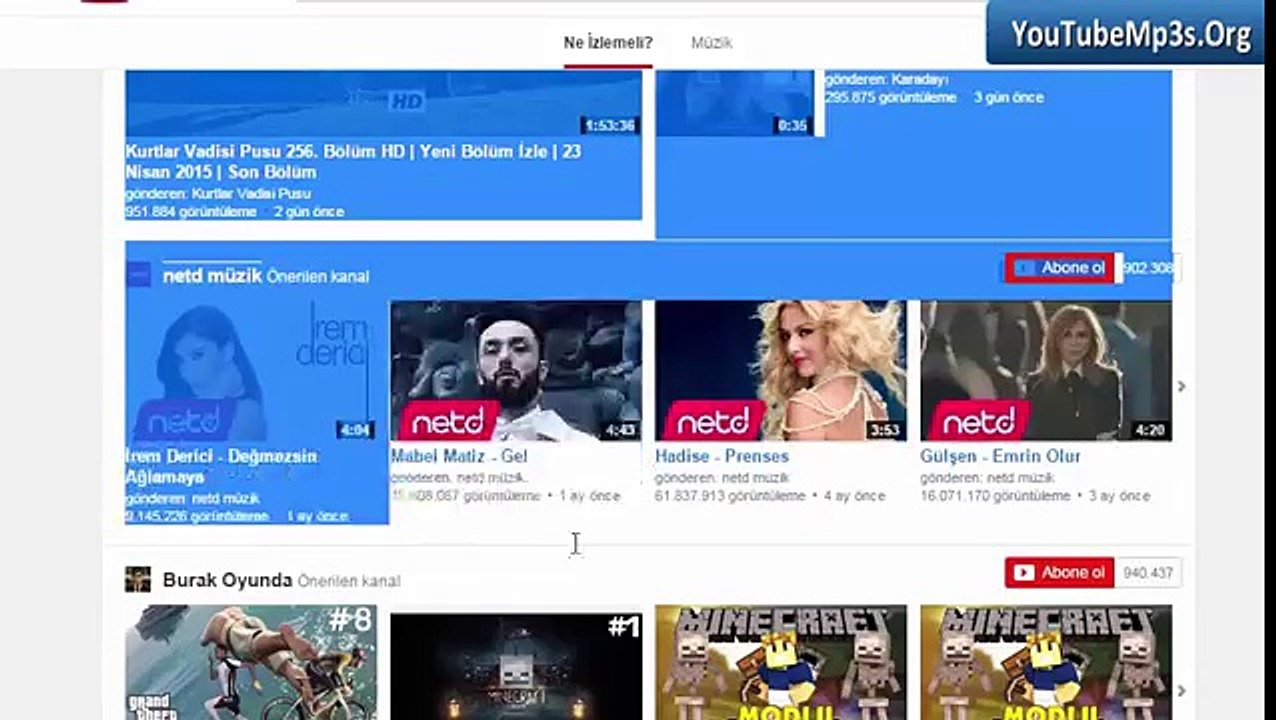Viewport: 1276px width, 720px height.
Task: Show next videos in Burak Oyunda row
Action: point(1181,690)
